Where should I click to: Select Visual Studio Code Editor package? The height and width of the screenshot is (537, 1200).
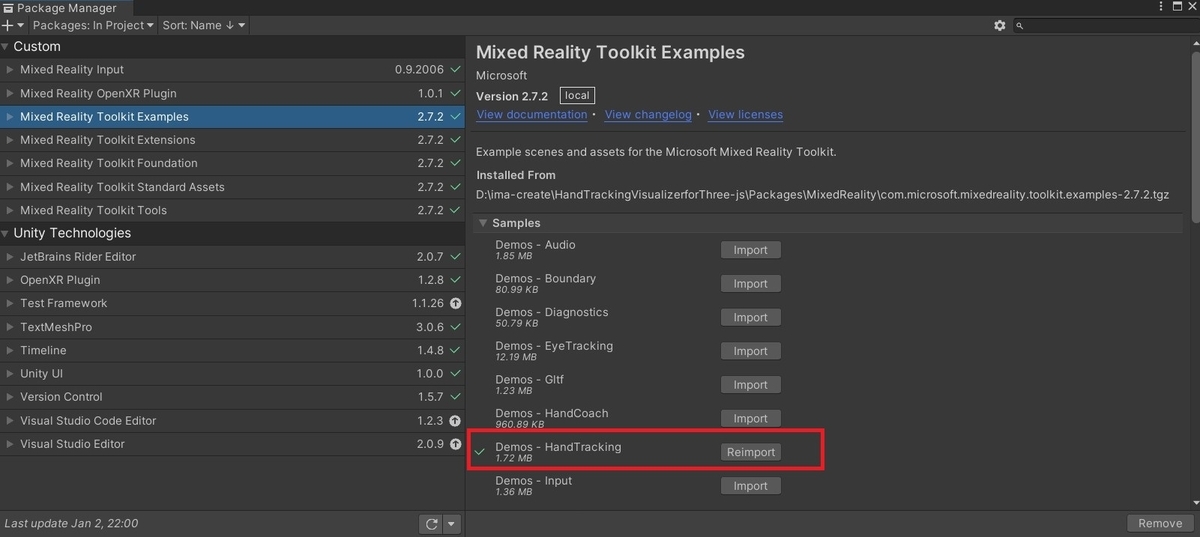[233, 421]
